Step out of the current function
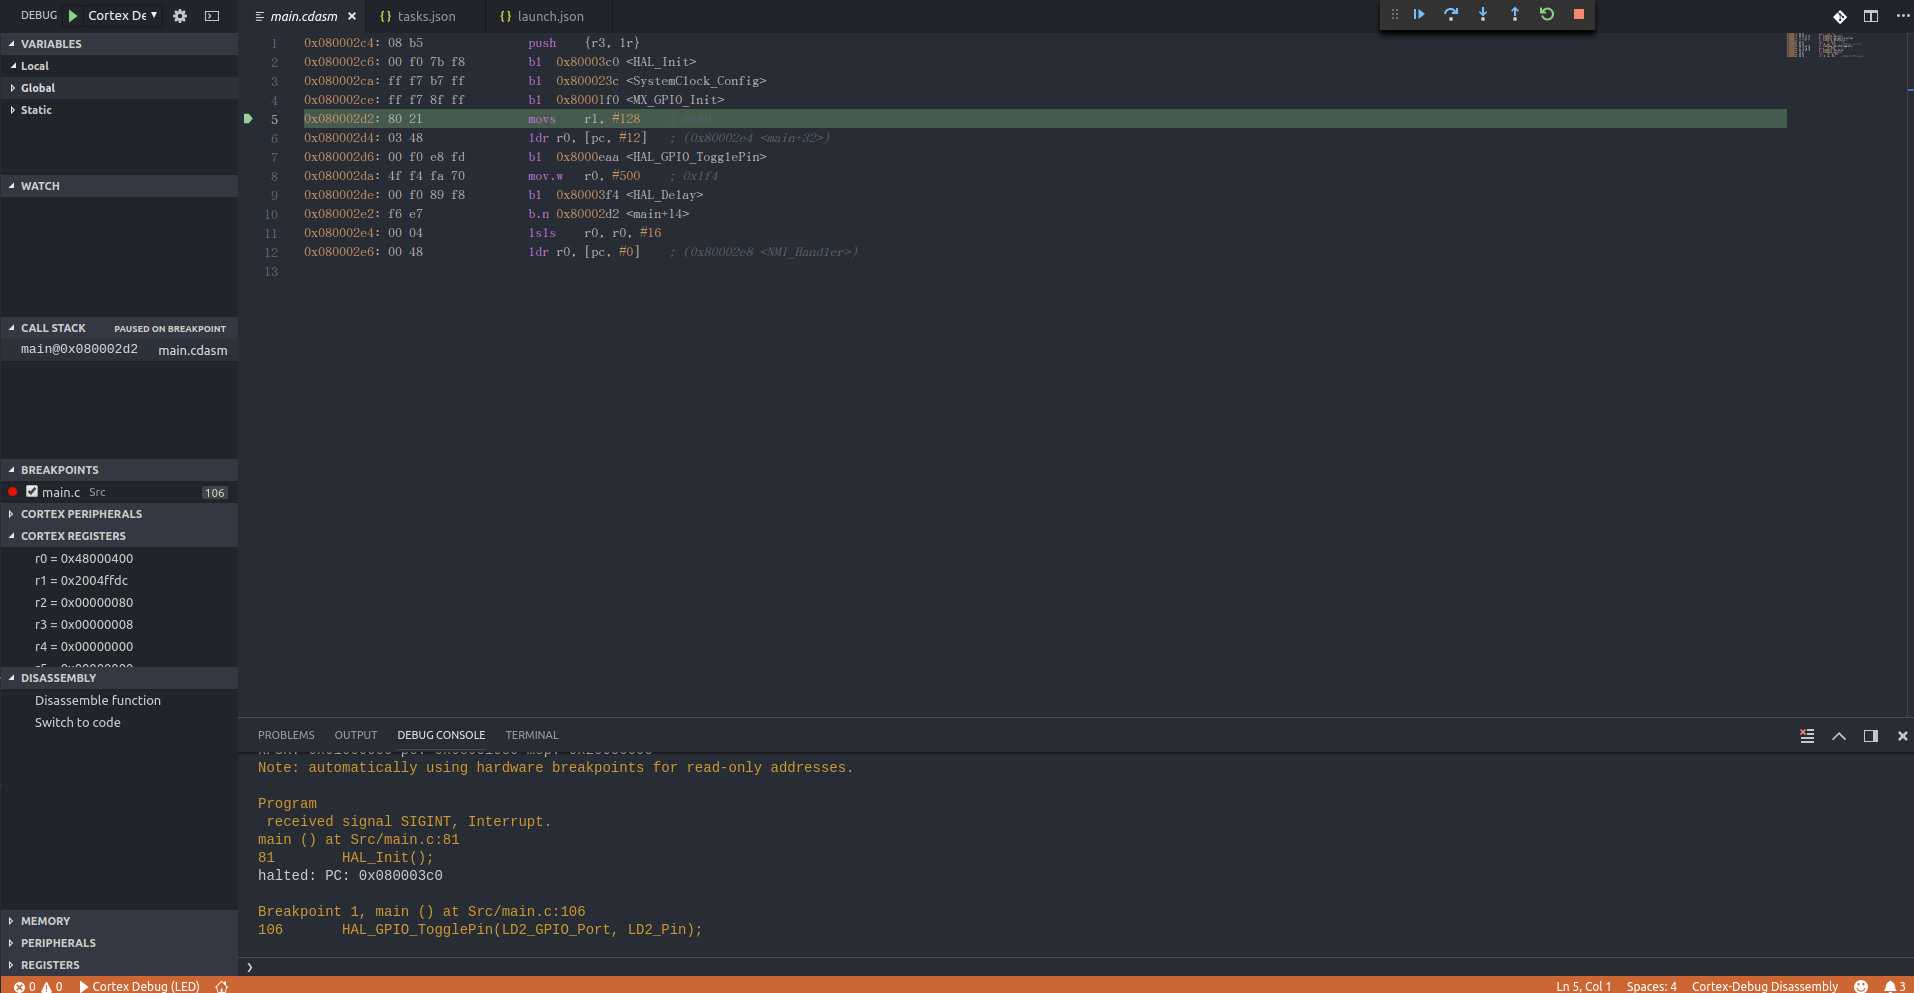This screenshot has width=1914, height=993. 1514,14
